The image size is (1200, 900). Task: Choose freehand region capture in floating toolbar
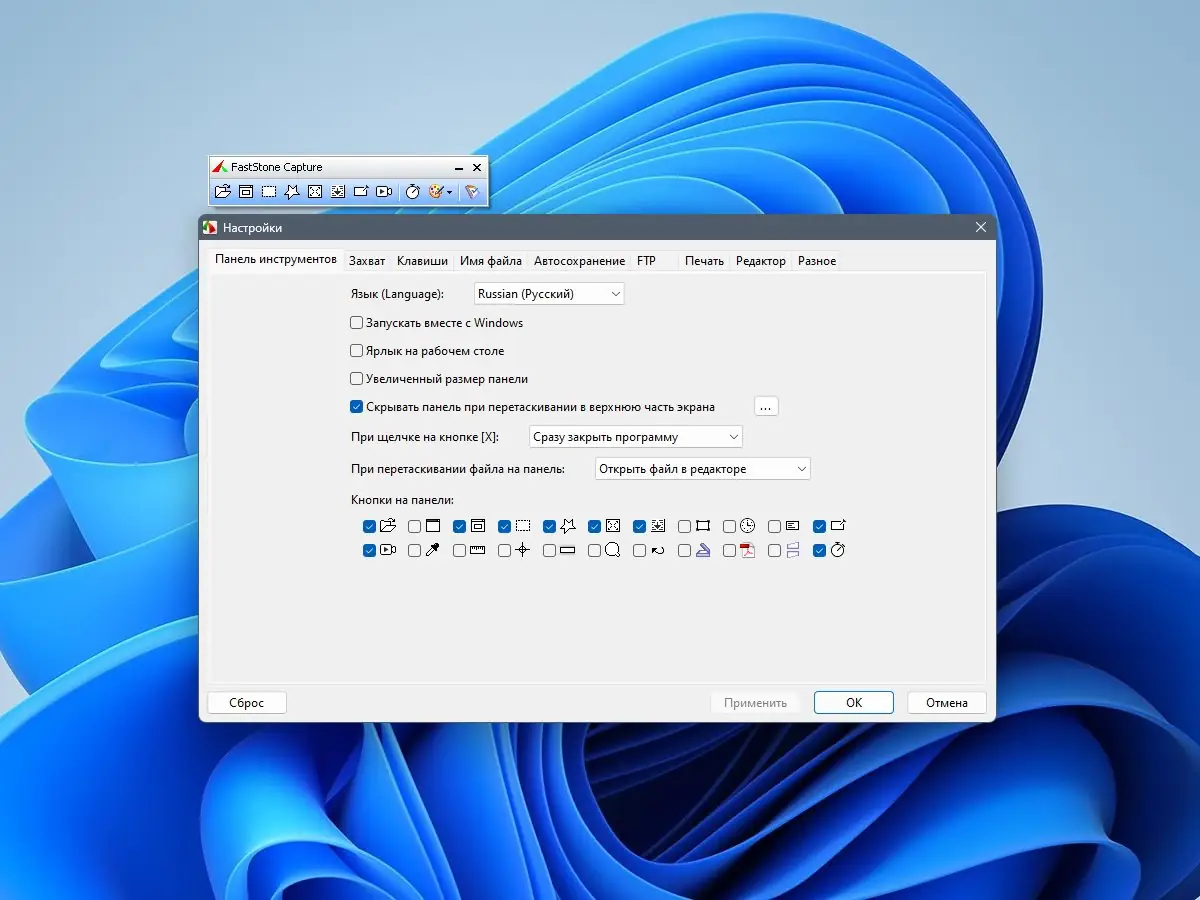tap(292, 192)
